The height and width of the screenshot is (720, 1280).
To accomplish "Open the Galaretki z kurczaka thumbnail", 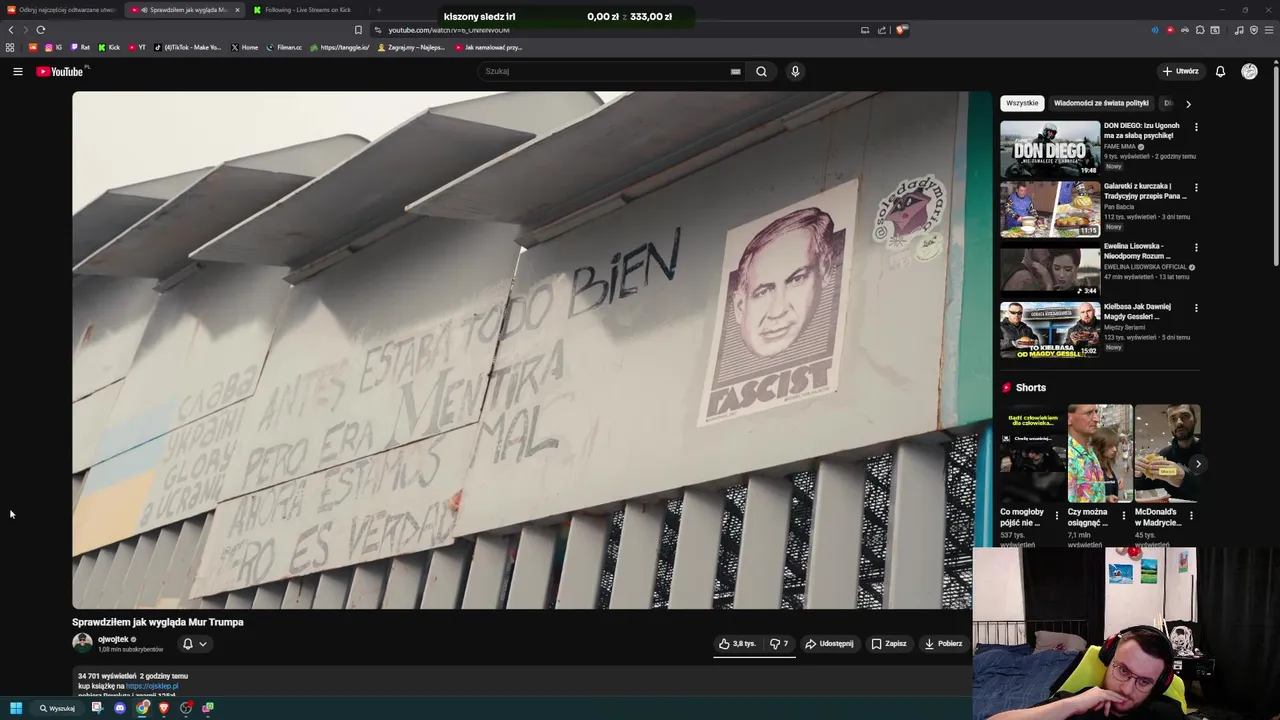I will (1050, 208).
